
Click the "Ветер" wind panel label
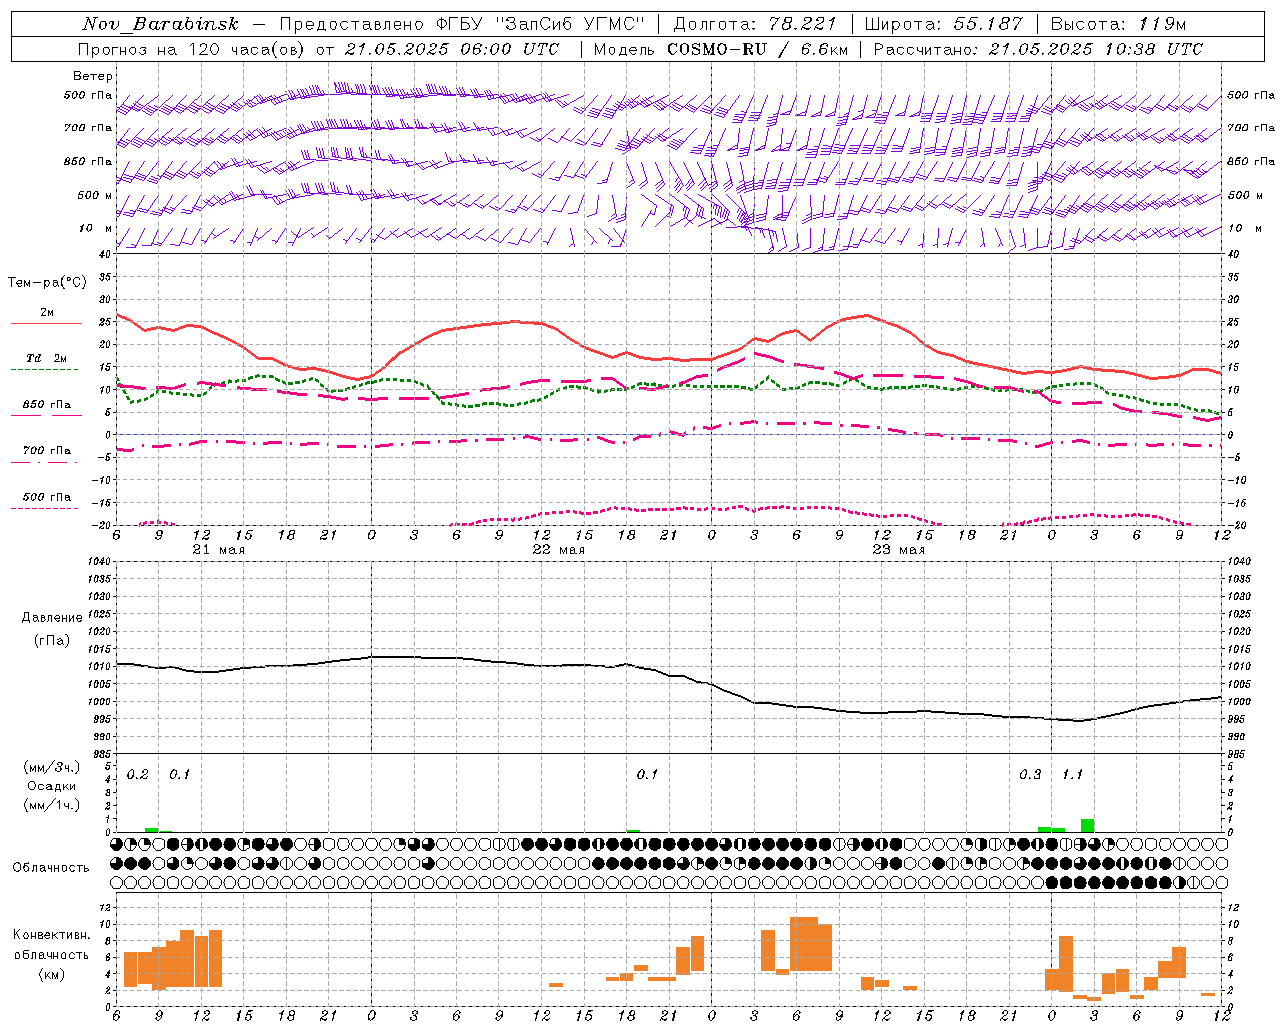point(93,76)
